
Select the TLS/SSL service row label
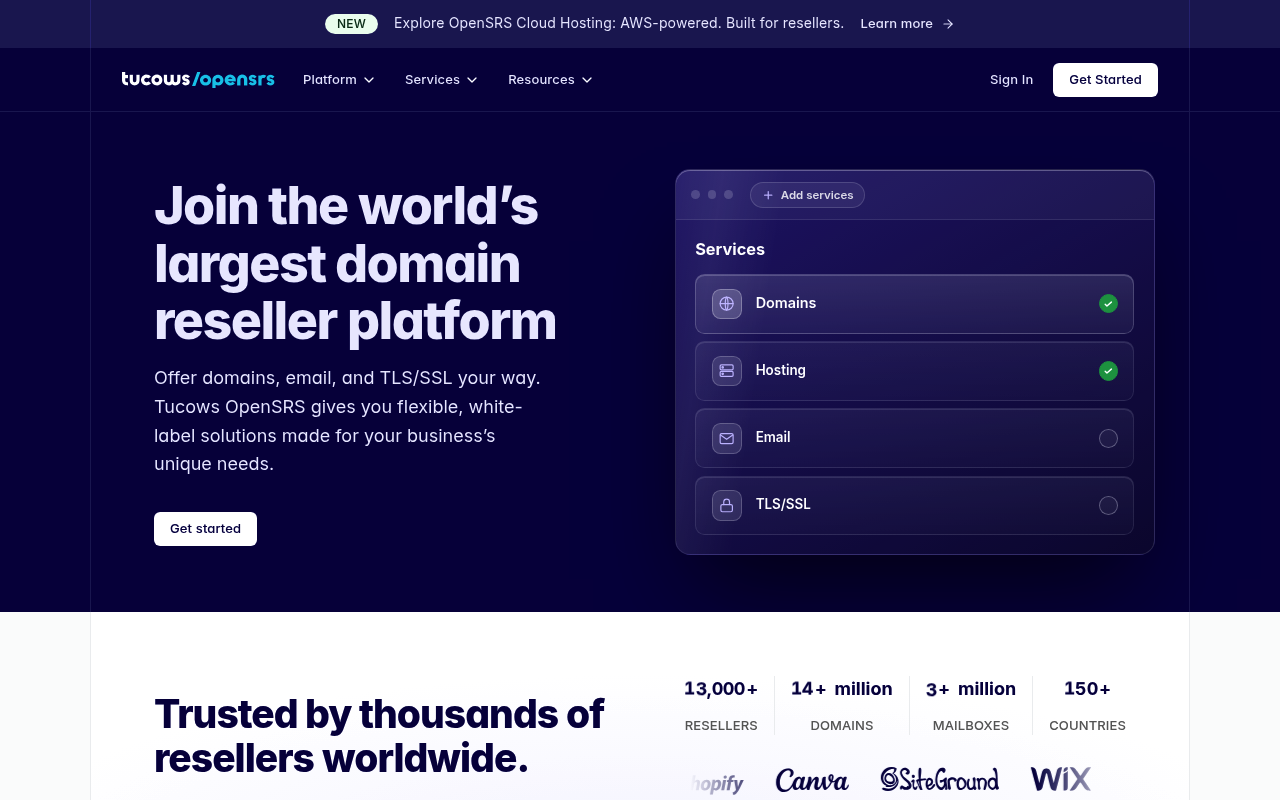[783, 504]
